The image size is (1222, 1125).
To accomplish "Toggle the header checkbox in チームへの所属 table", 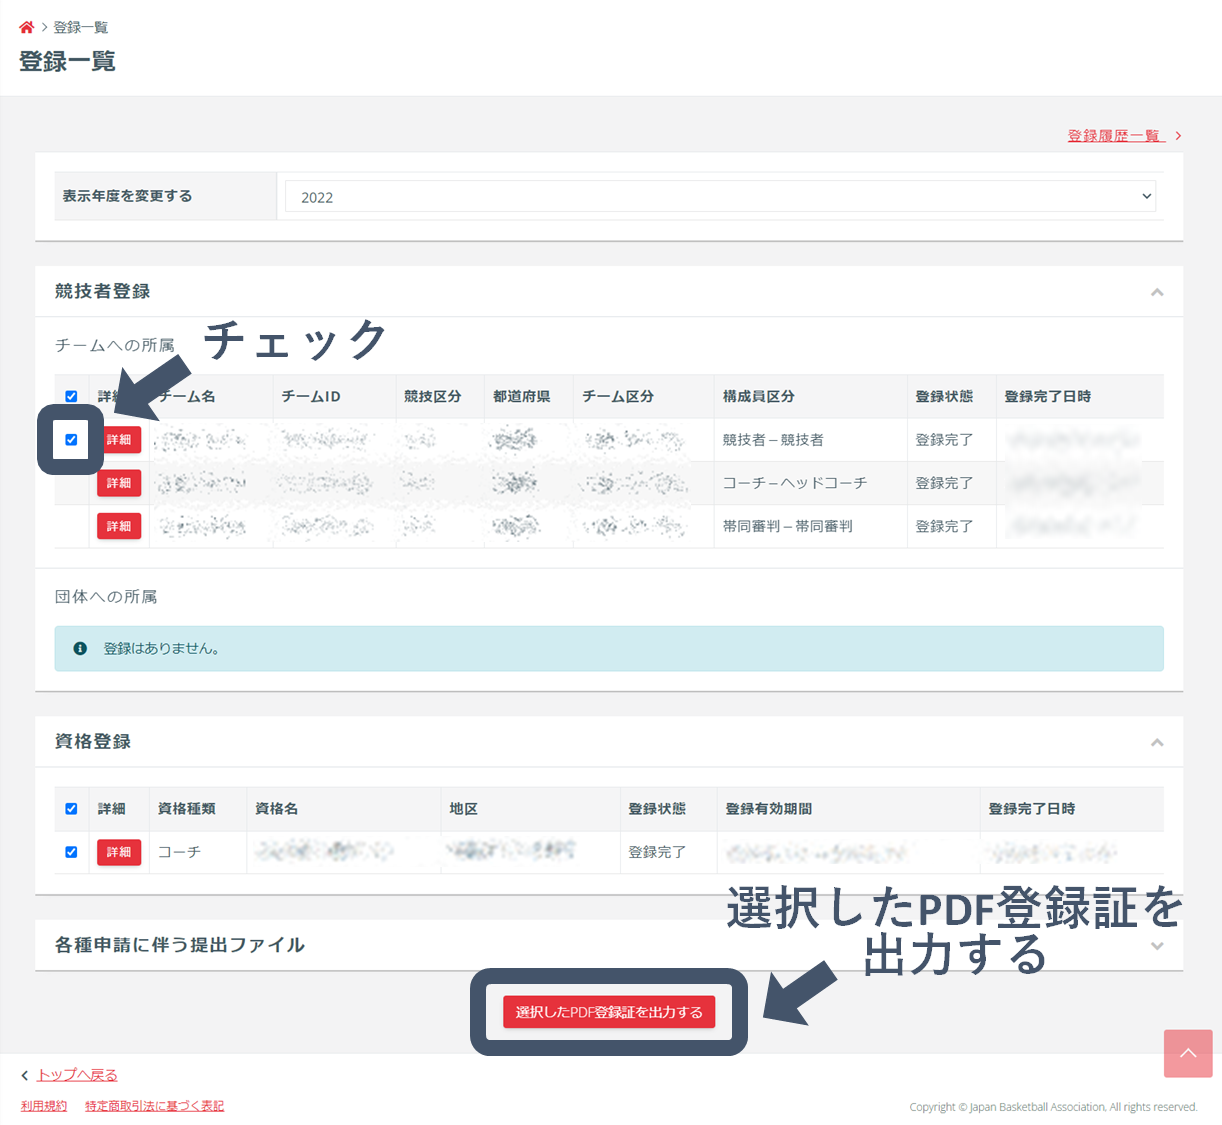I will [x=71, y=396].
